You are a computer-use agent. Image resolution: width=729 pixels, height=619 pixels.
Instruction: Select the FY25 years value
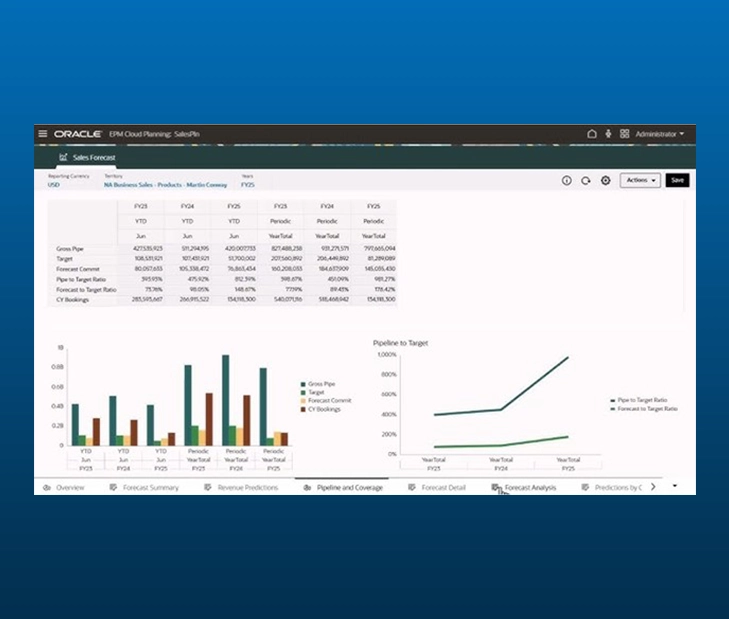248,185
